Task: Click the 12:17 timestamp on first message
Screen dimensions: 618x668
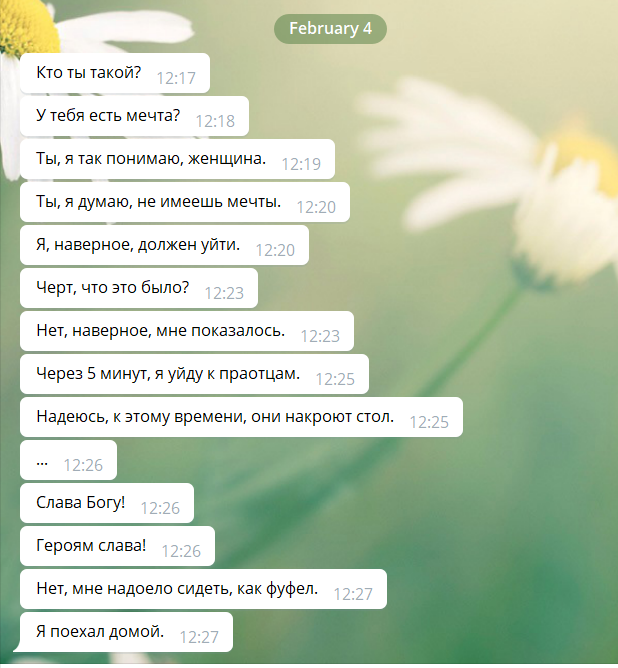Action: click(176, 78)
